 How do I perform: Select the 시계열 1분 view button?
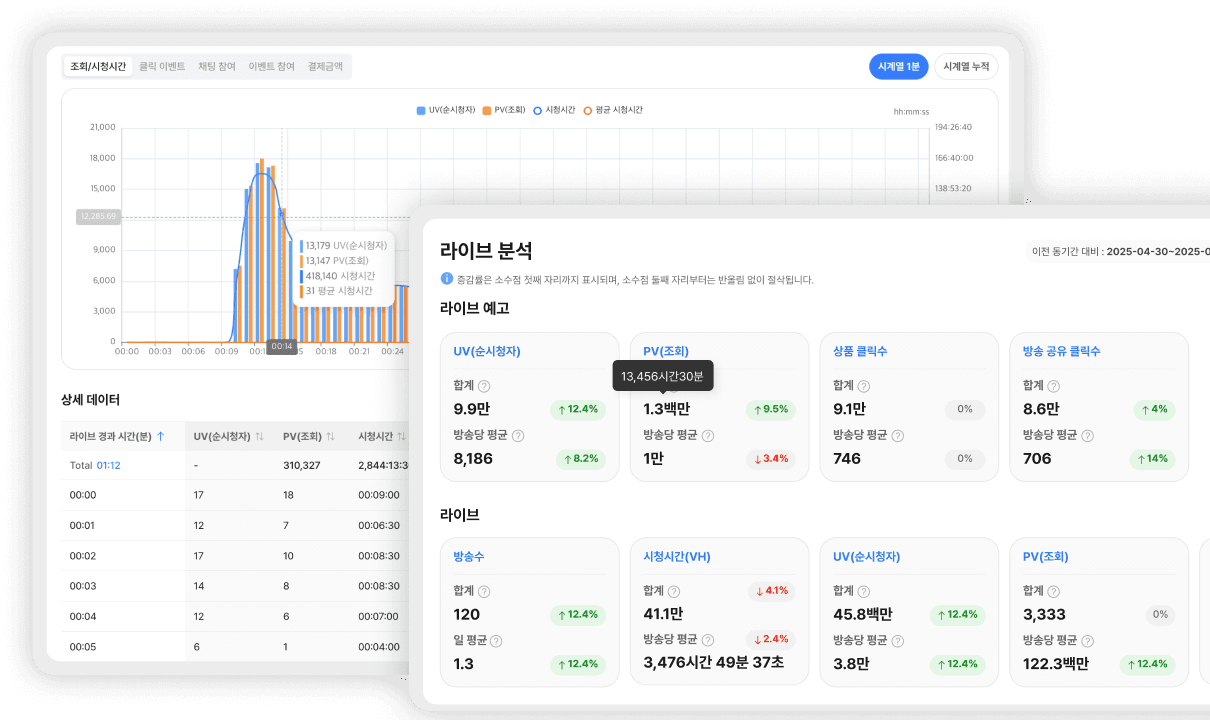pos(898,65)
